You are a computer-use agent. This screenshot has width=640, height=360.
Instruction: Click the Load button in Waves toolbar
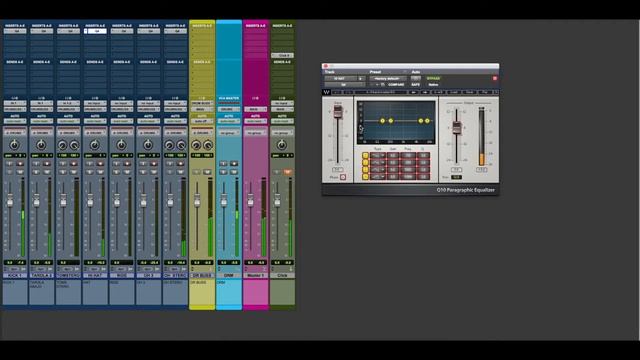click(x=454, y=92)
